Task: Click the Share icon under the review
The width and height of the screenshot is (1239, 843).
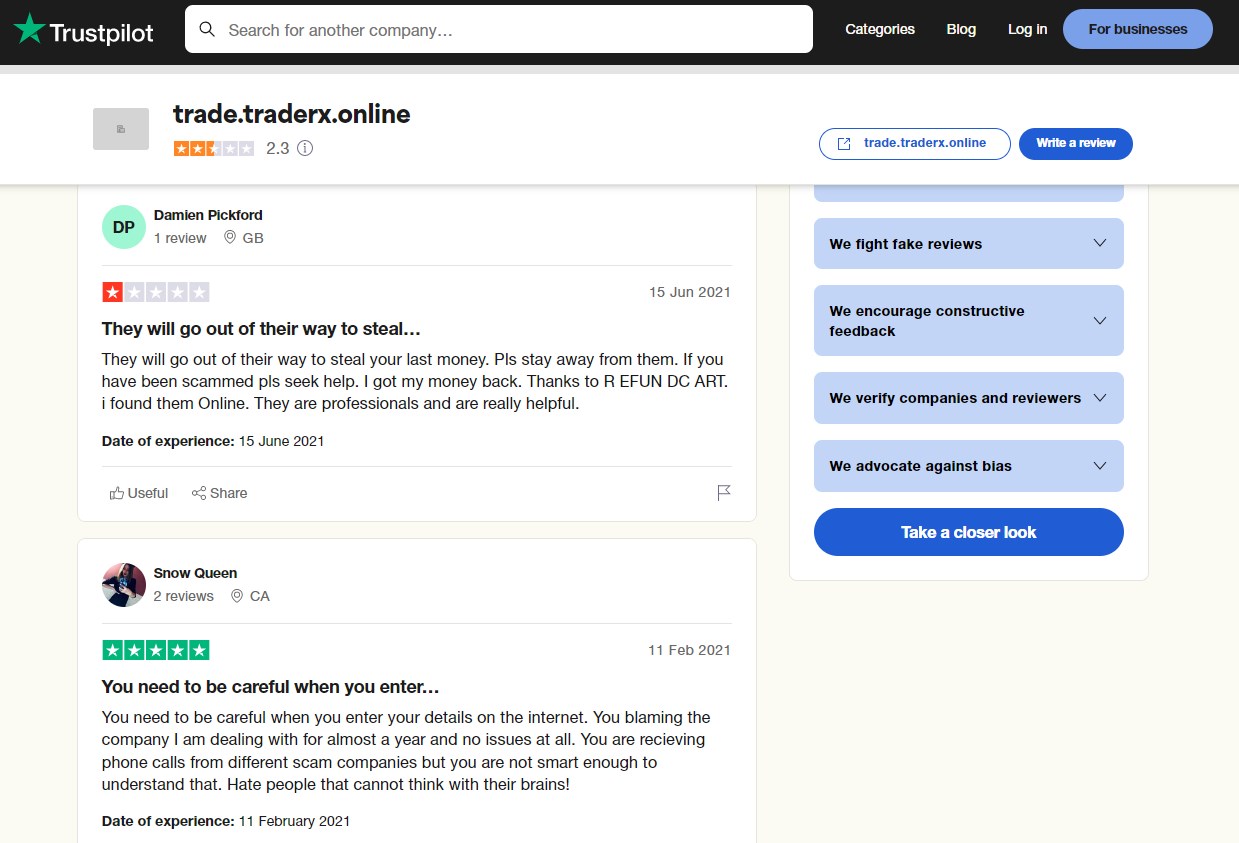Action: 199,492
